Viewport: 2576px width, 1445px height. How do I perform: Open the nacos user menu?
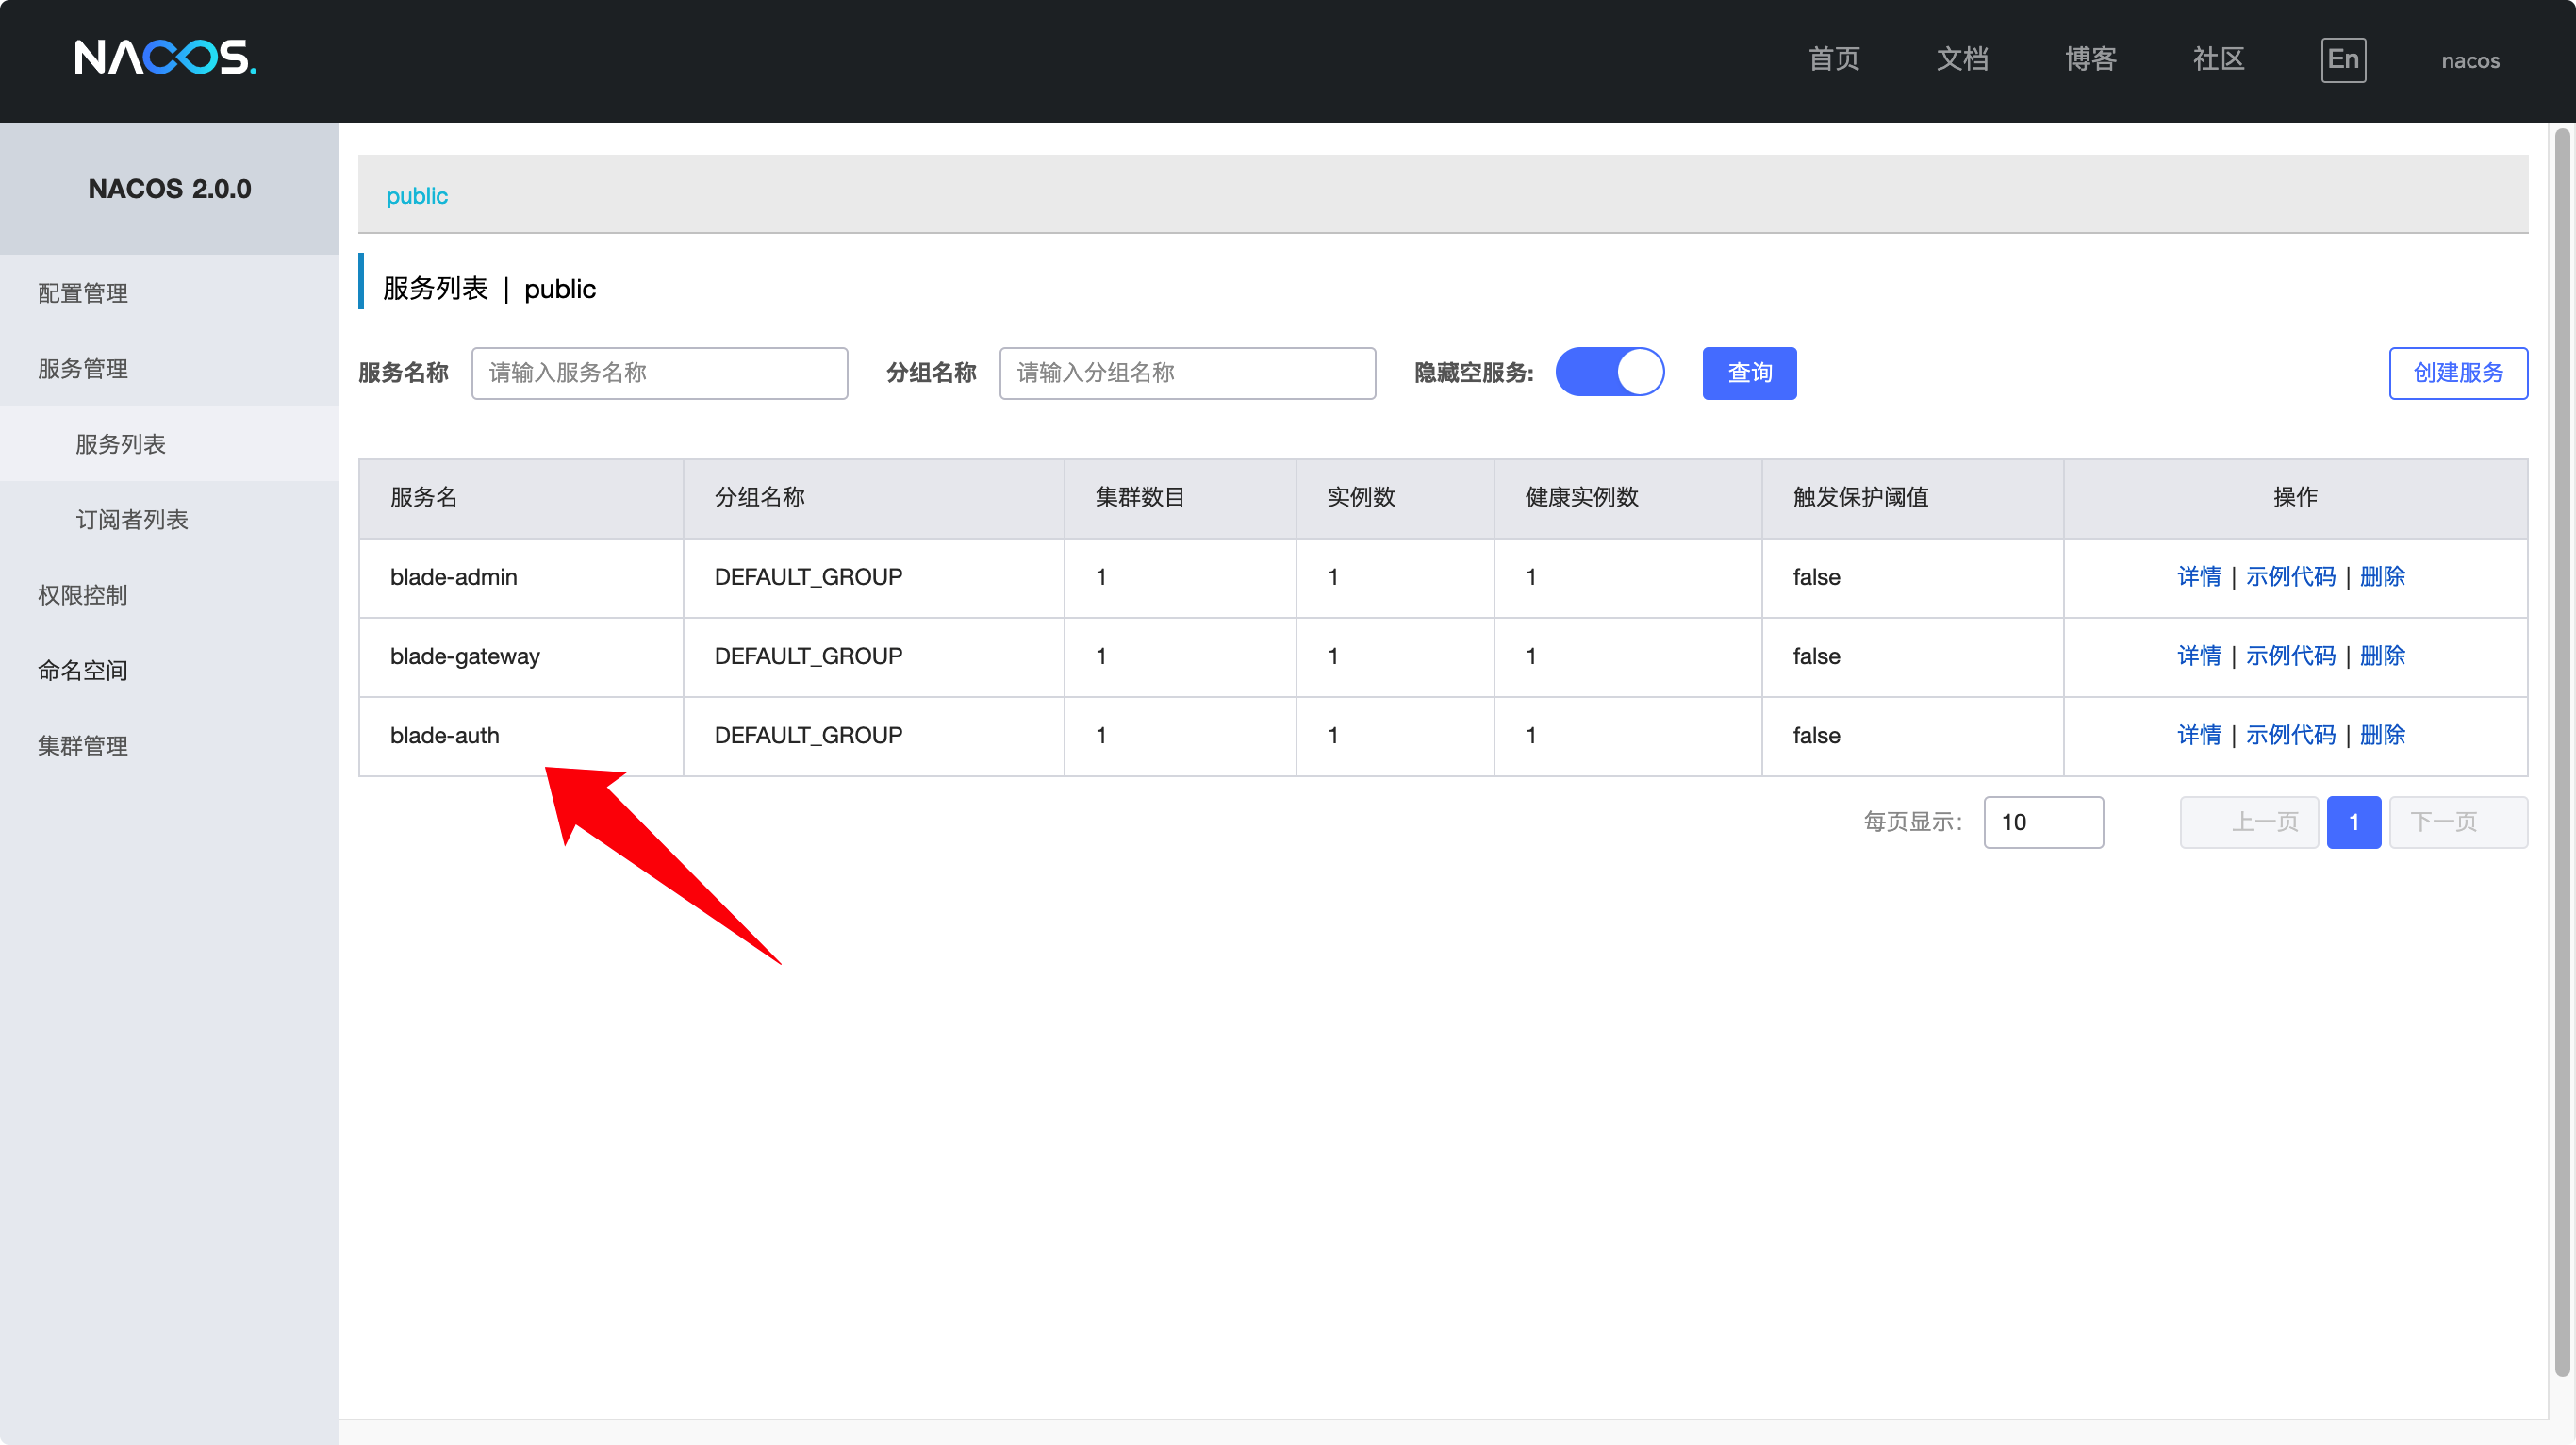coord(2470,61)
